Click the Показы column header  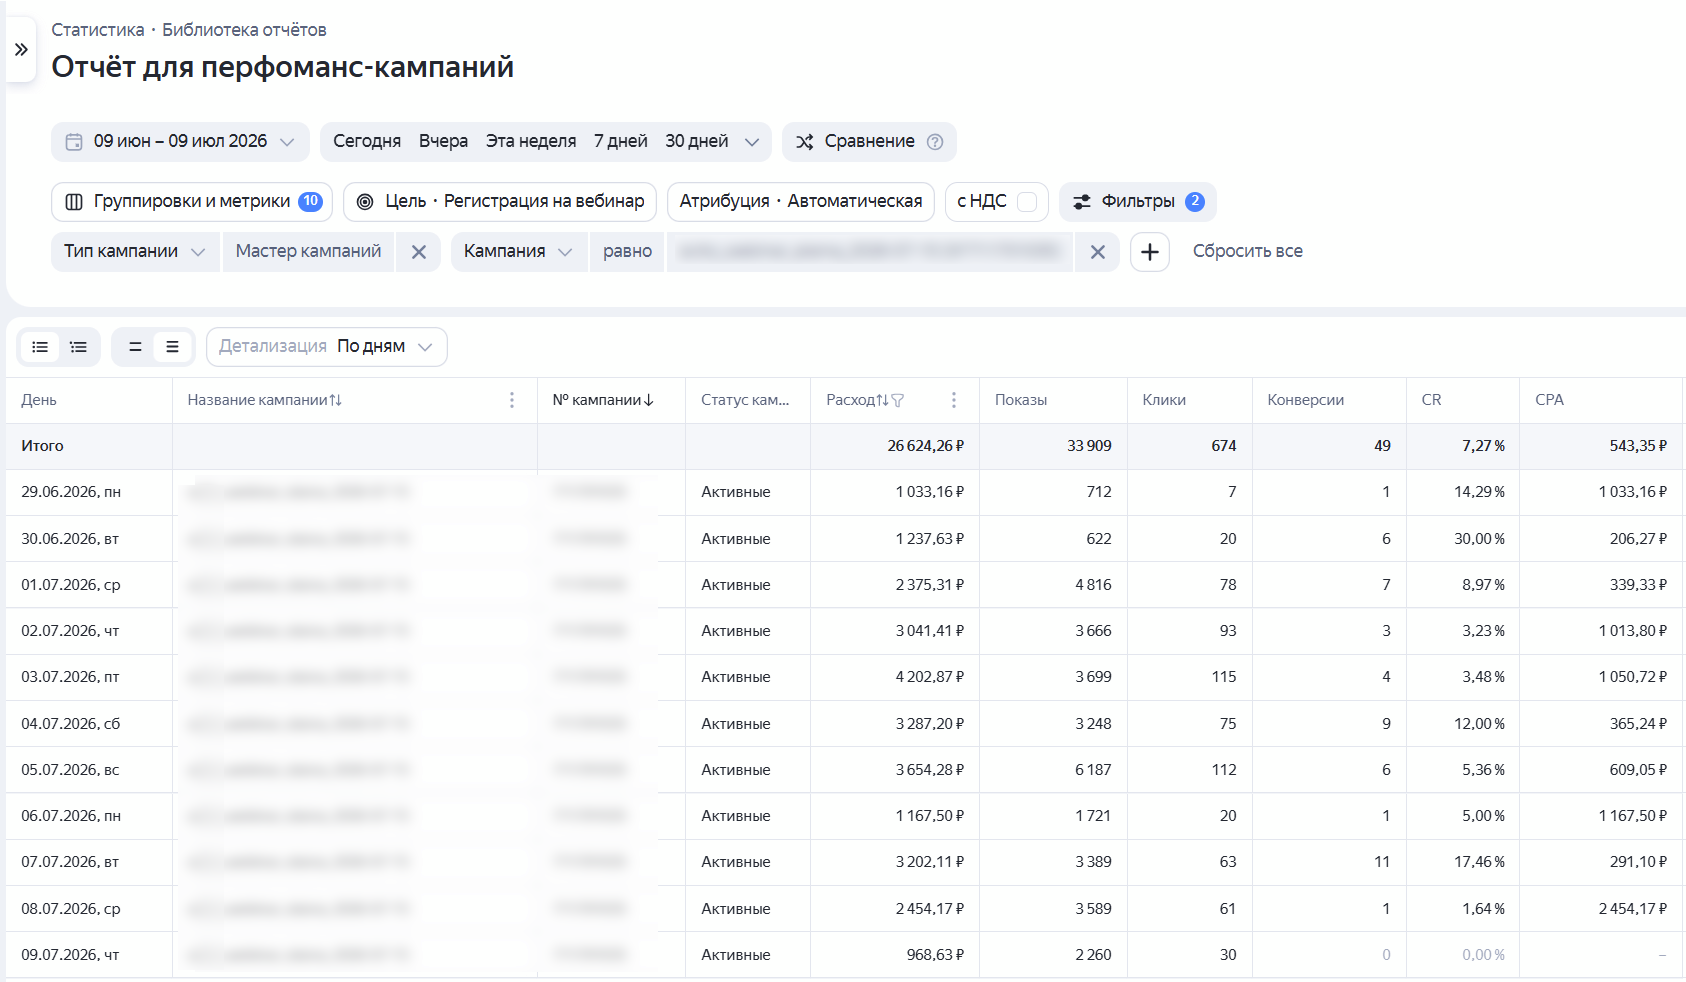[1021, 400]
